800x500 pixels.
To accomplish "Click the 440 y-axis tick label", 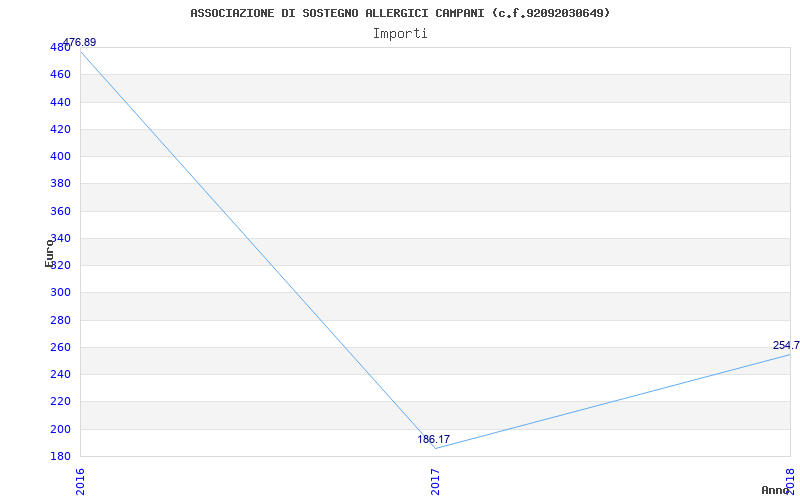I will tap(60, 103).
